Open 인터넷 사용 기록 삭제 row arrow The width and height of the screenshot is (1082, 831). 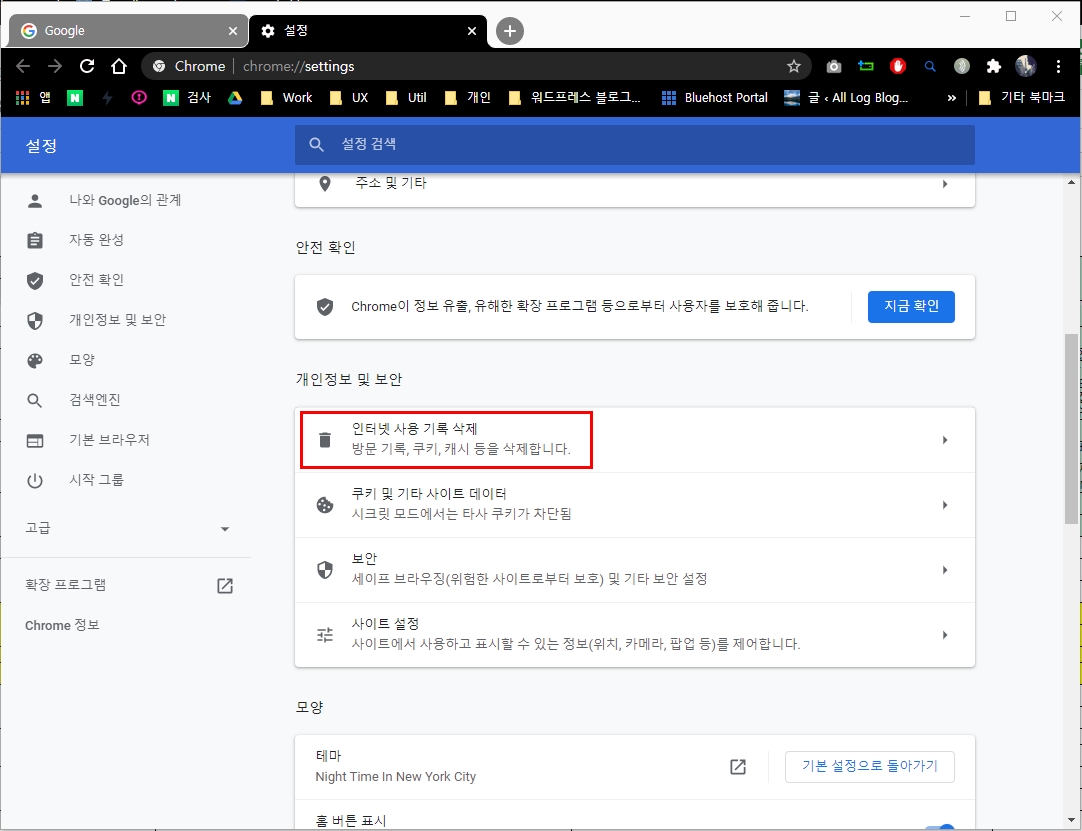pos(945,440)
